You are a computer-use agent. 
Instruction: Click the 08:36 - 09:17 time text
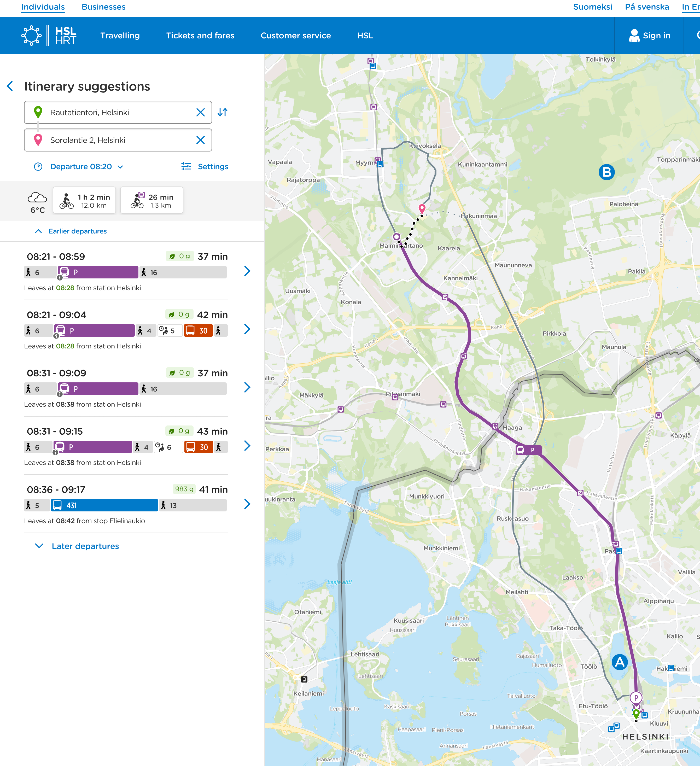click(56, 489)
